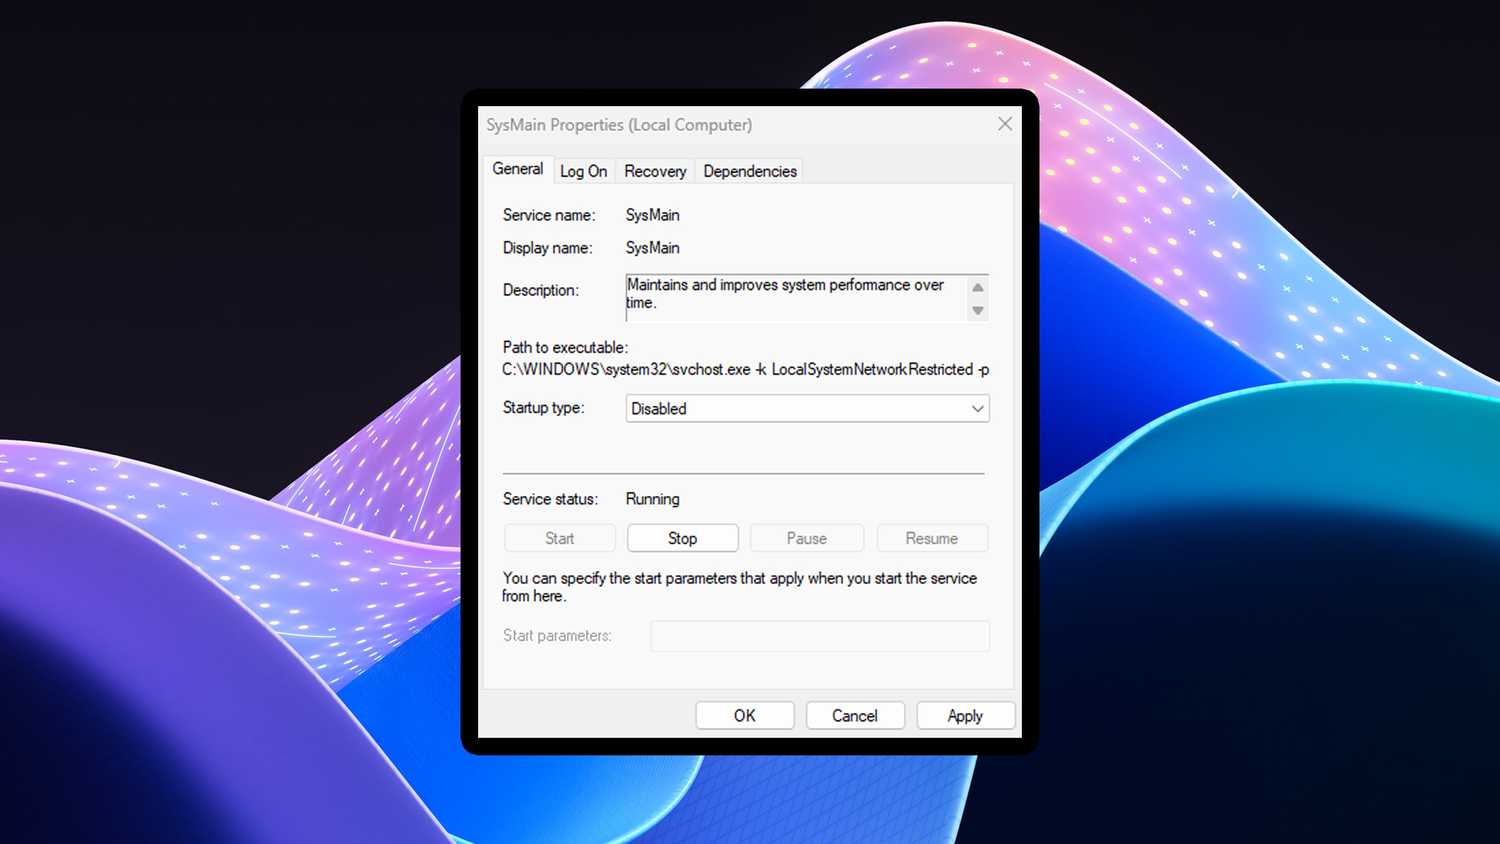
Task: Pause the running service
Action: [x=806, y=537]
